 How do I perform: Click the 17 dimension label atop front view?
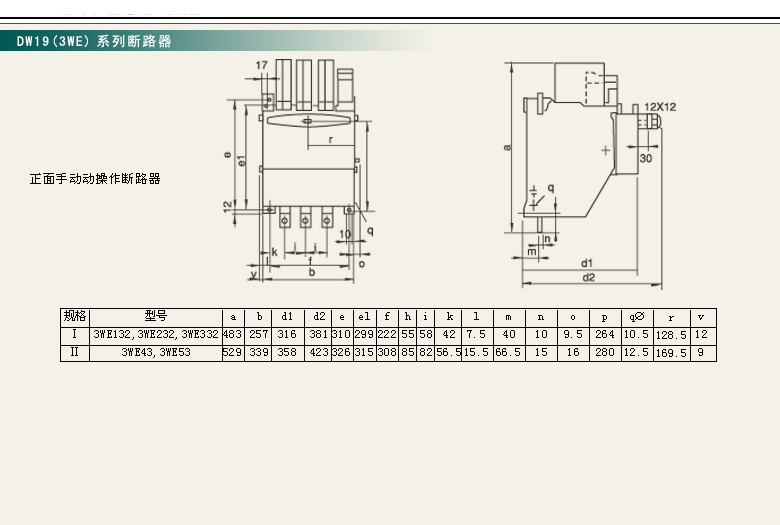click(262, 66)
